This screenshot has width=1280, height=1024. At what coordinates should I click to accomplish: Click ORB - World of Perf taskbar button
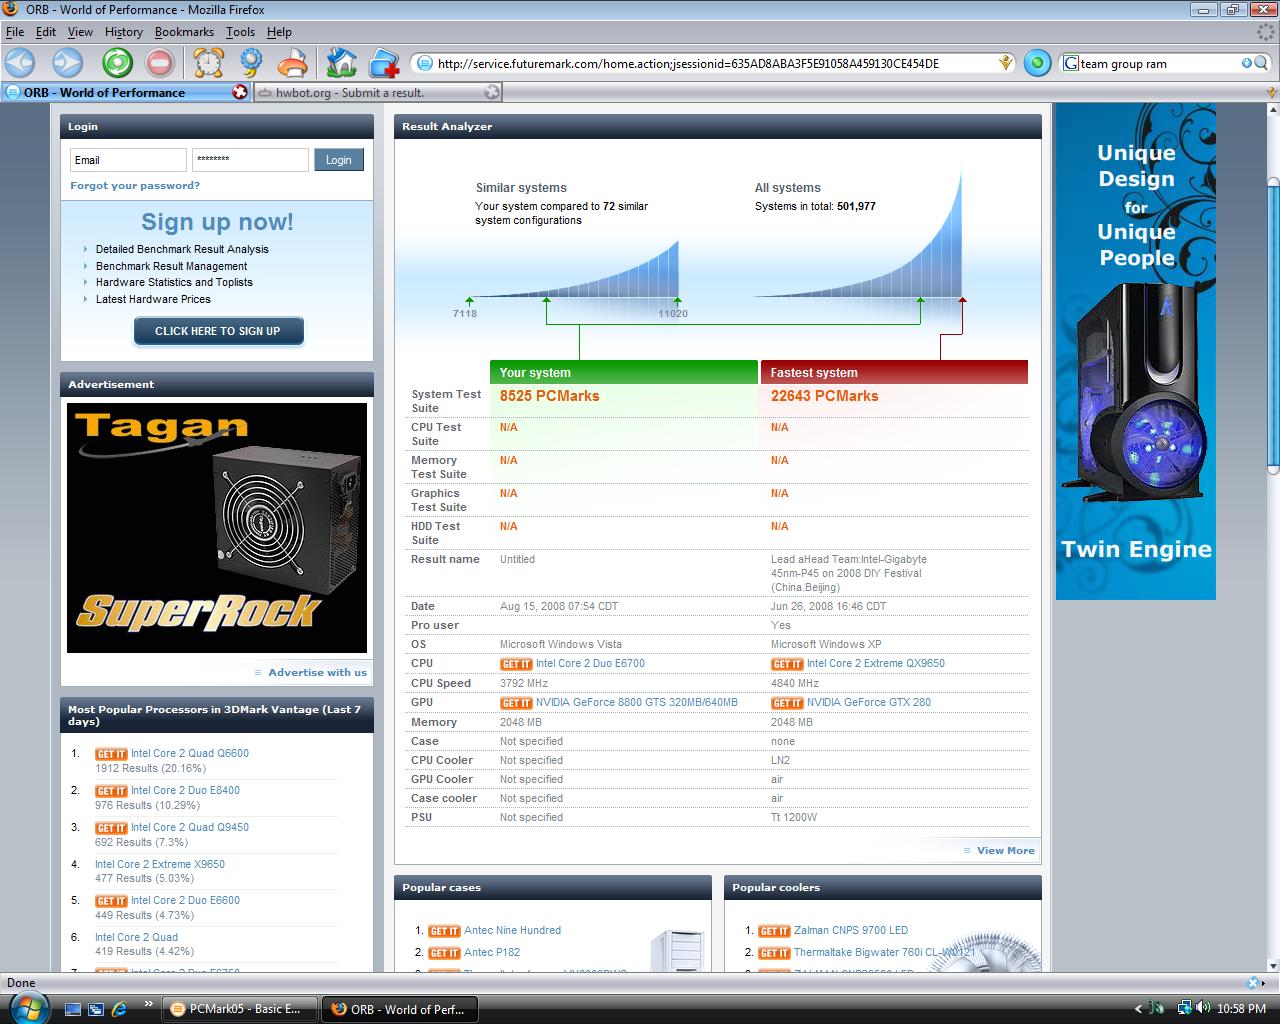[x=400, y=1009]
